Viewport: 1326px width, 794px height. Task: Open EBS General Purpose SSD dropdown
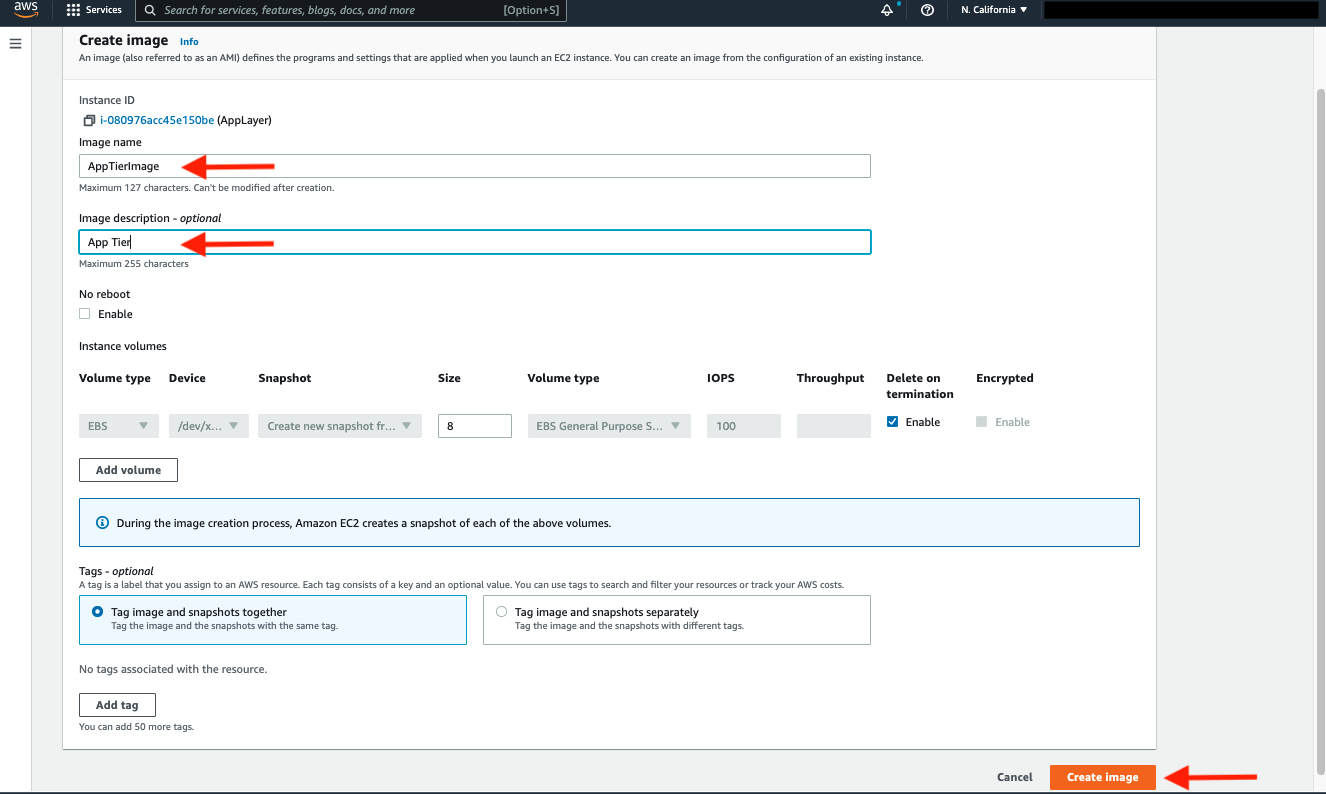click(x=609, y=426)
